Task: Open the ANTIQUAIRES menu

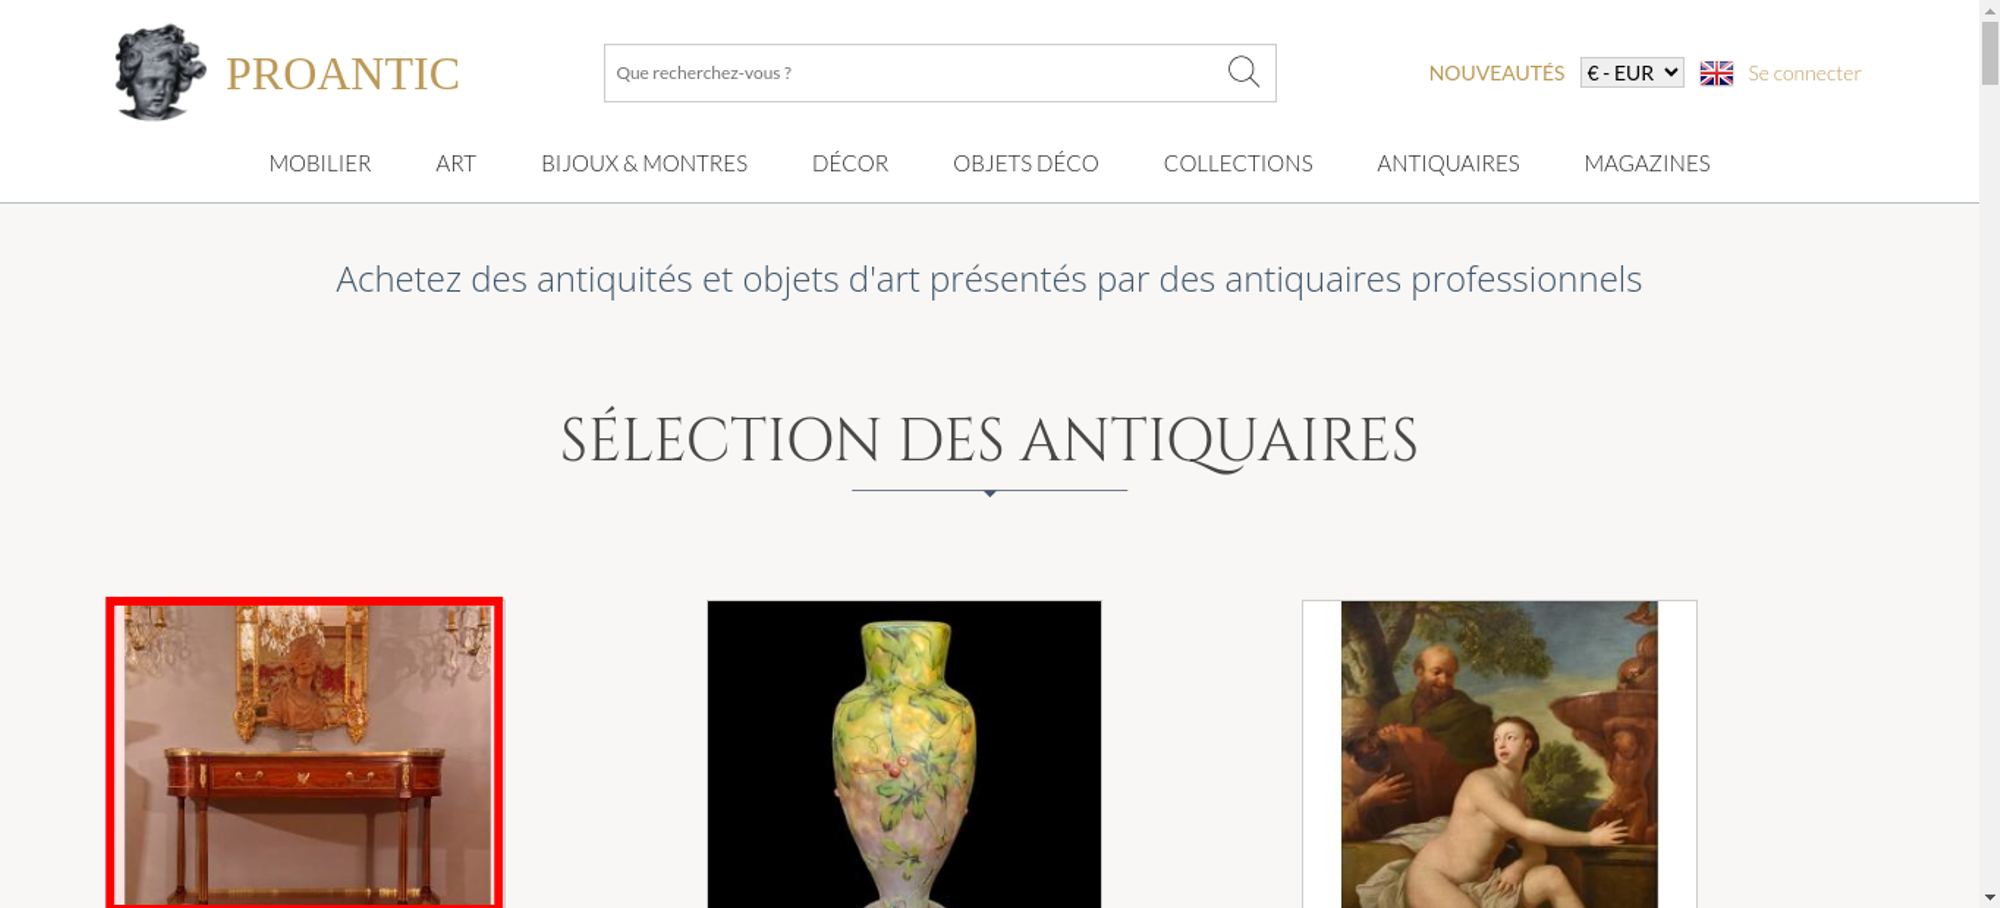Action: 1448,163
